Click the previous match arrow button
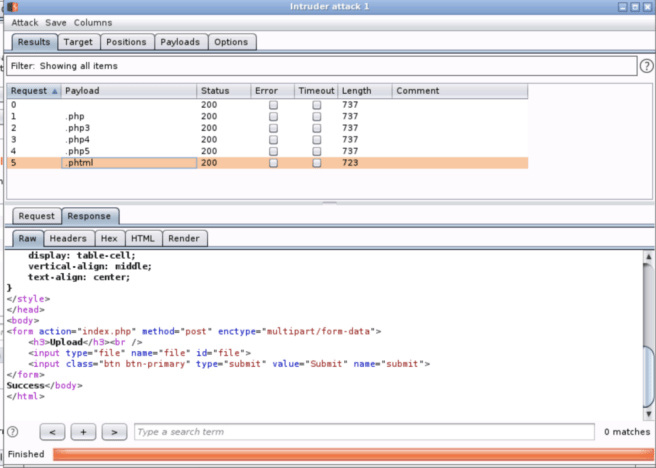The height and width of the screenshot is (468, 656). tap(52, 432)
